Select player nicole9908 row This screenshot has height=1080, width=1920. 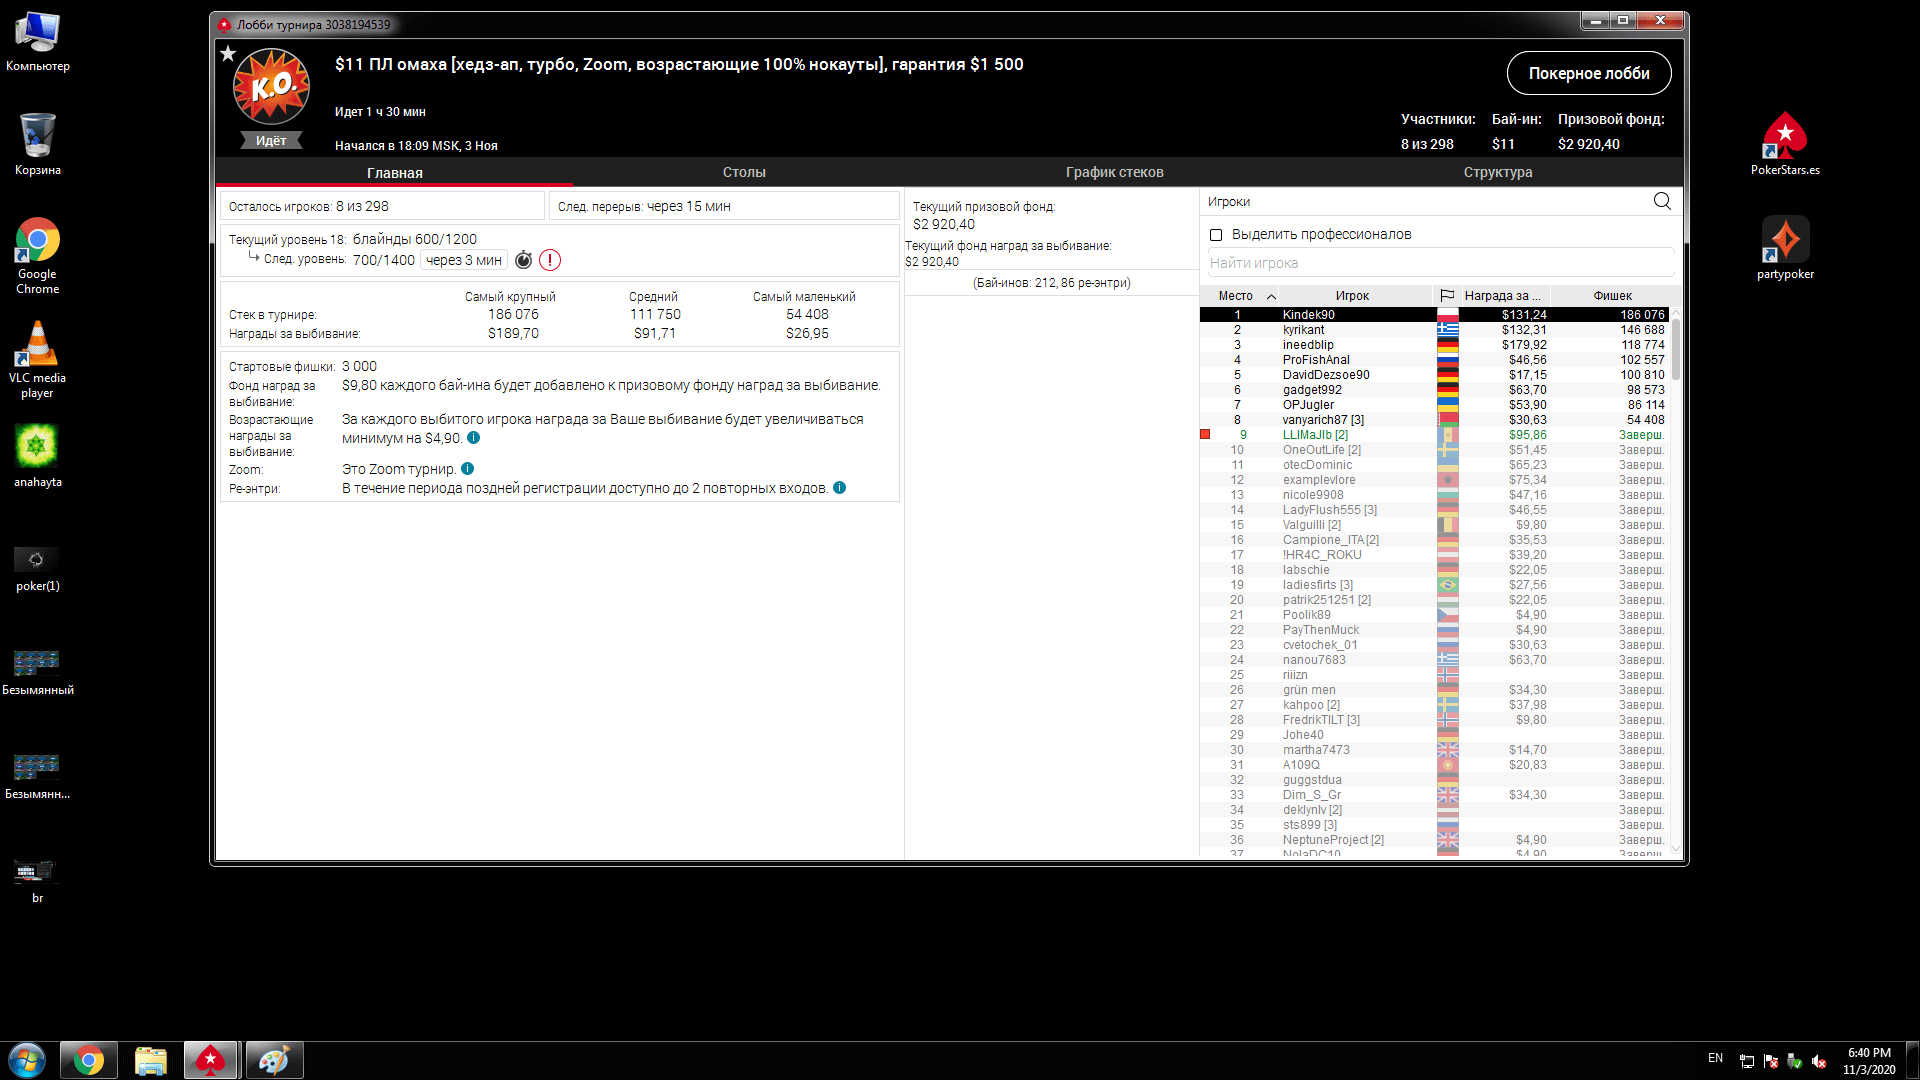[x=1435, y=495]
